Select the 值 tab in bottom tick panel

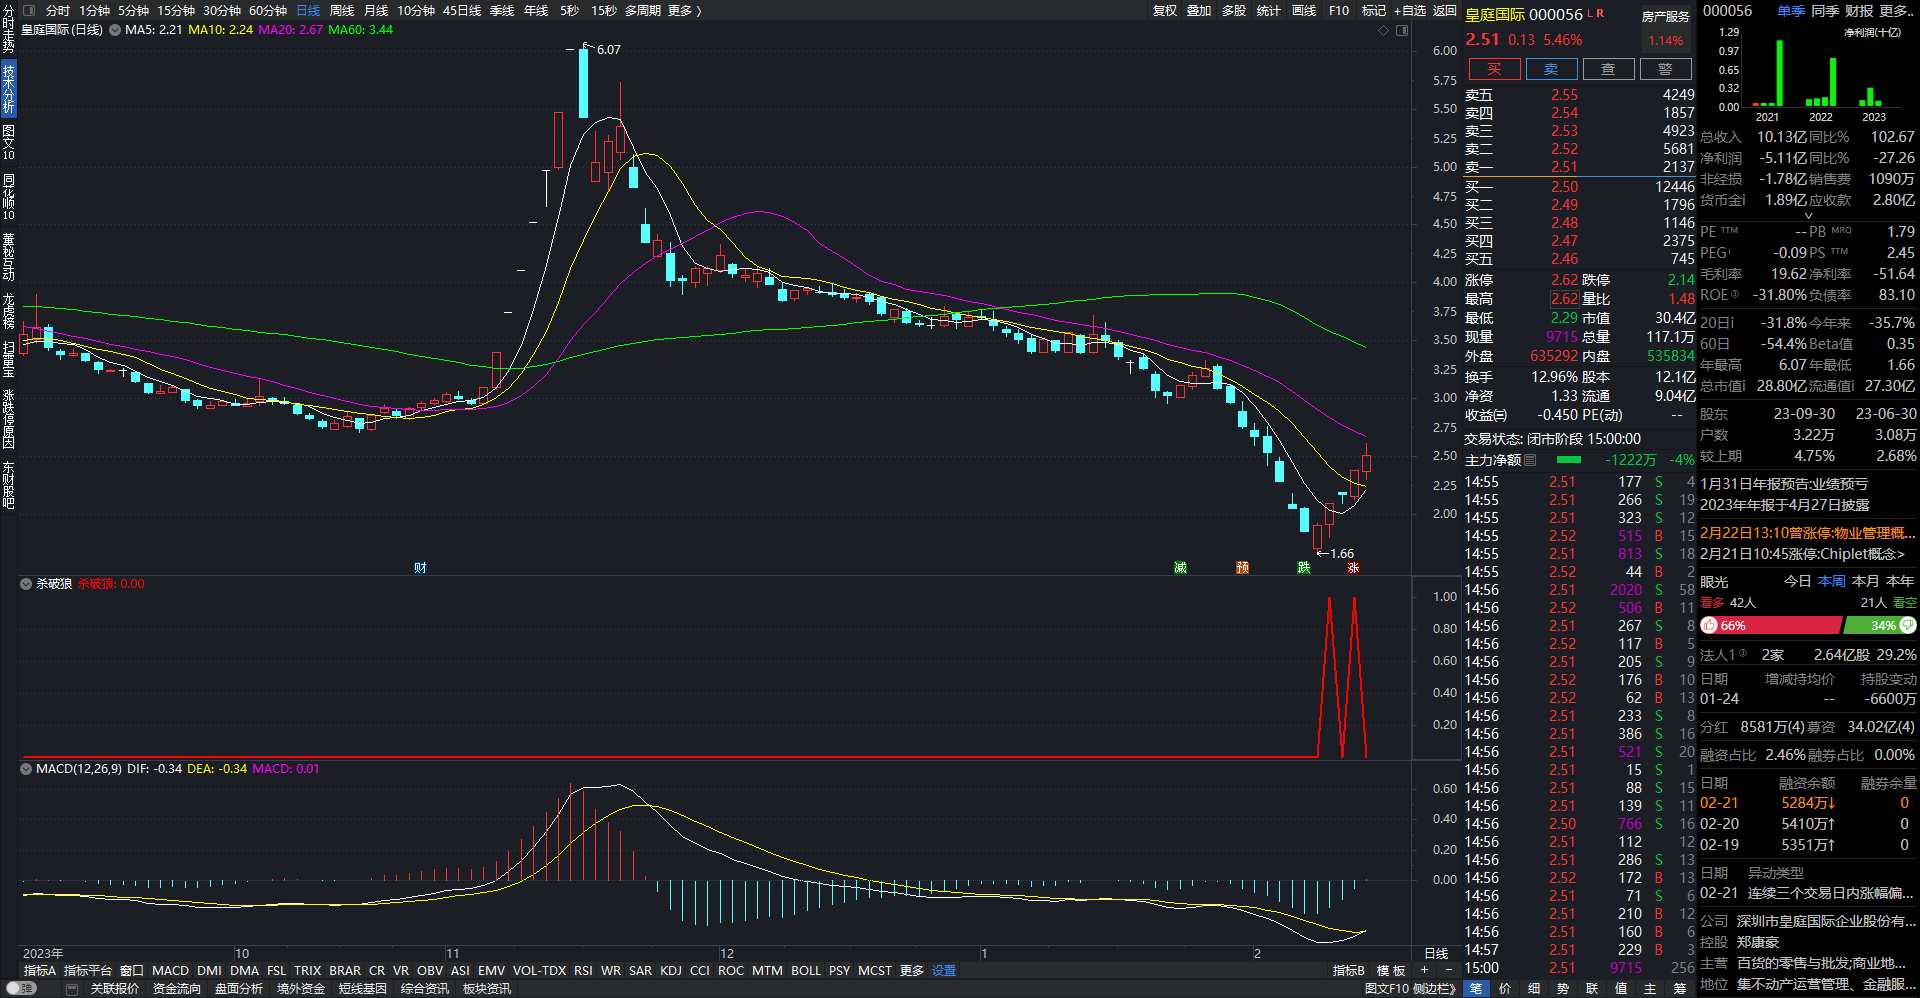point(1621,989)
